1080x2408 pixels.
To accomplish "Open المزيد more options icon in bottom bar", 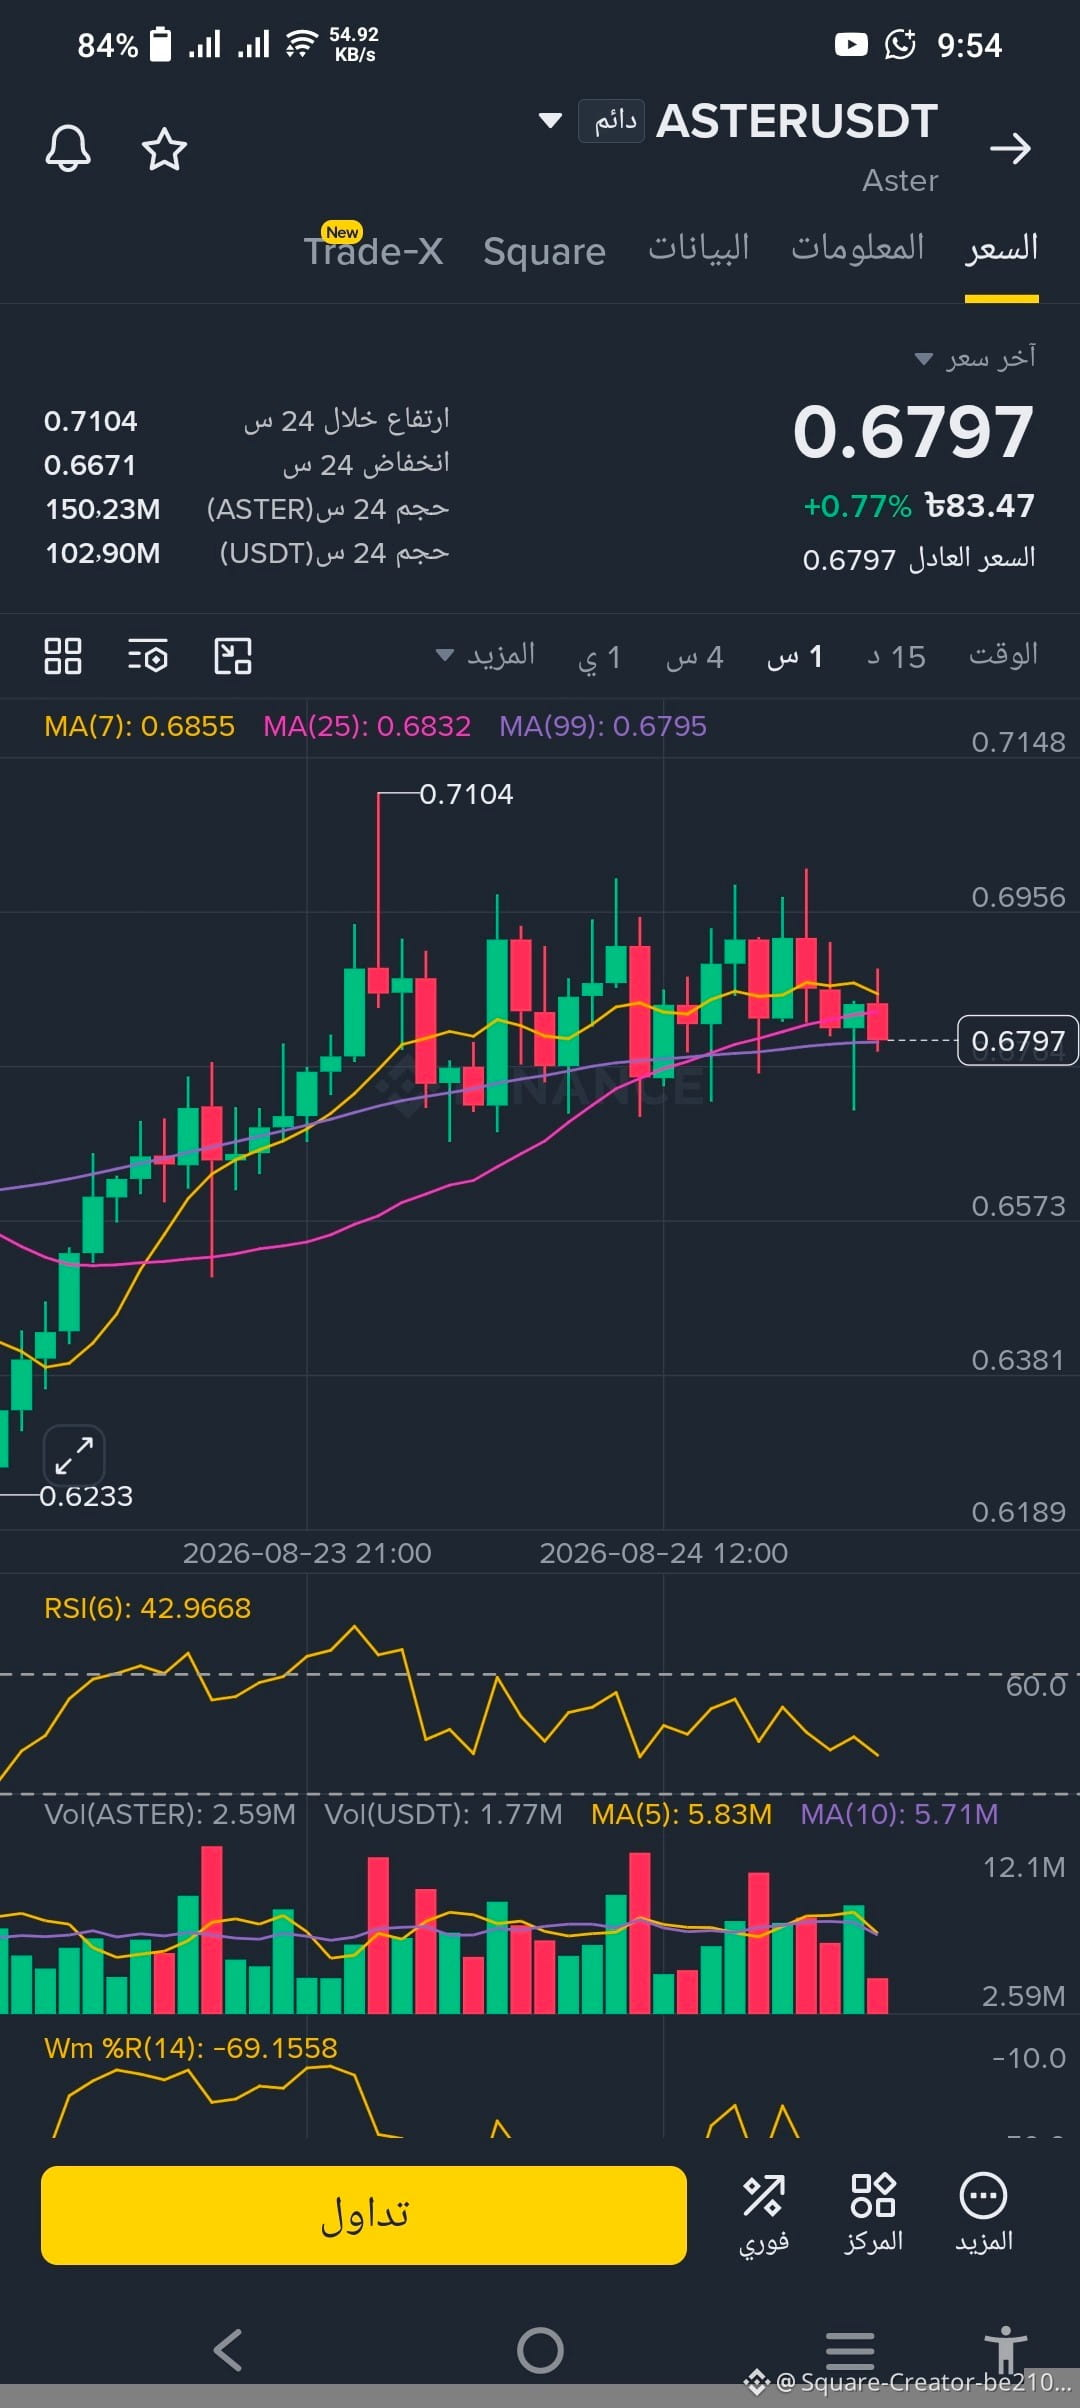I will [984, 2213].
